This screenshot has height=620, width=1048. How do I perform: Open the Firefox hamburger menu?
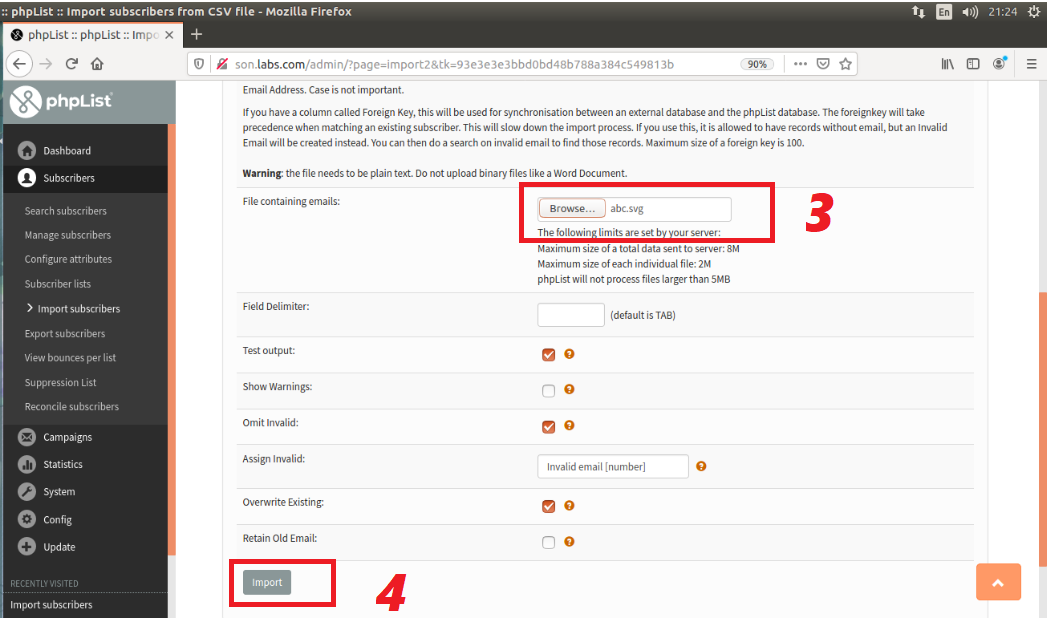click(1031, 64)
